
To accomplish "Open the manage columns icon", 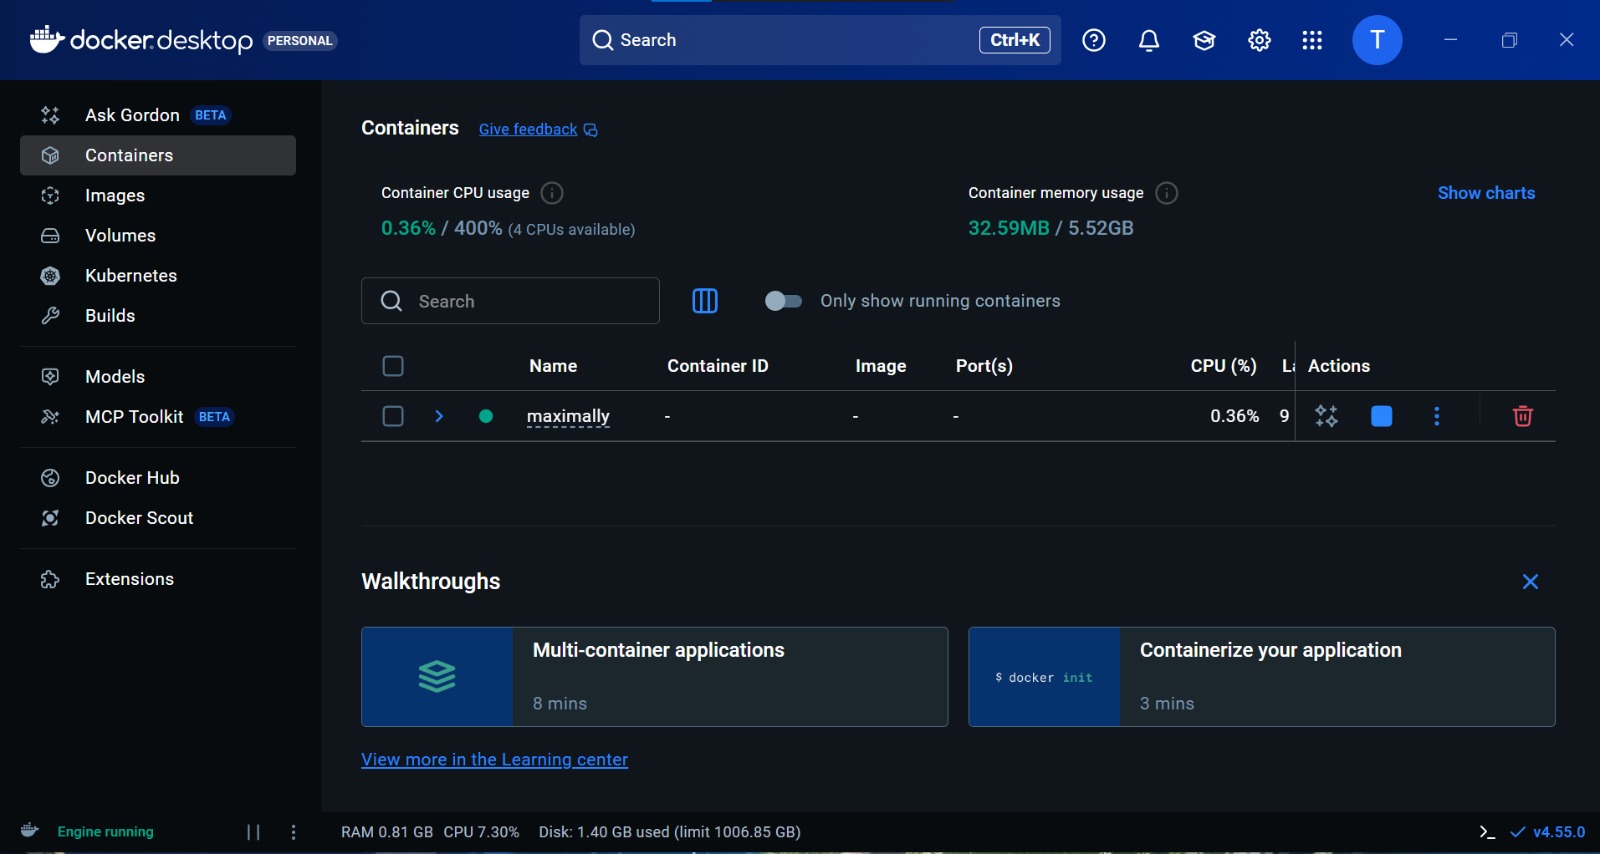I will (705, 301).
